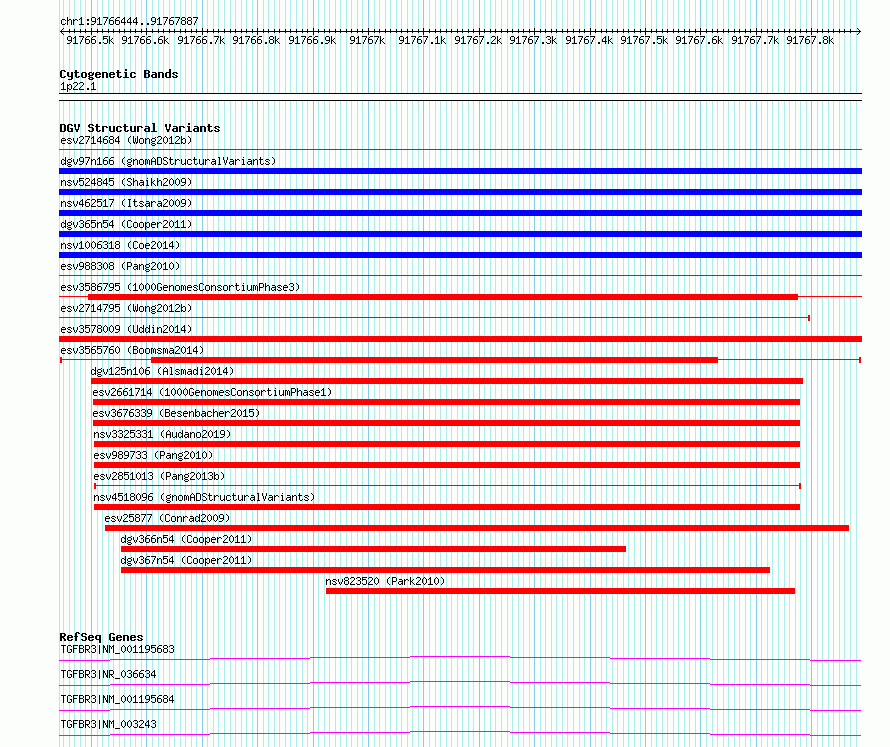Click esv3586795 1000GenomesConsortiumPhase3 label

180,287
